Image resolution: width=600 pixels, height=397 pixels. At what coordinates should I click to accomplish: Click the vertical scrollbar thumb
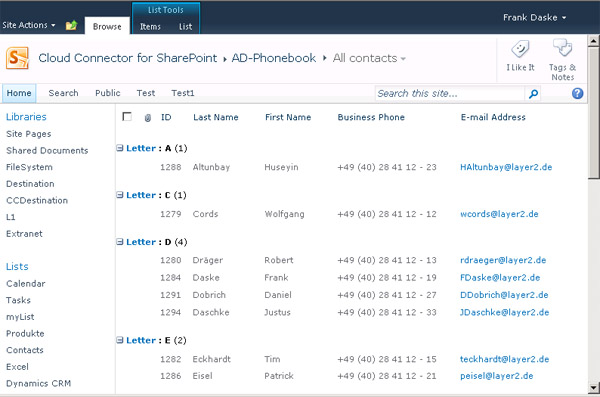[x=593, y=113]
